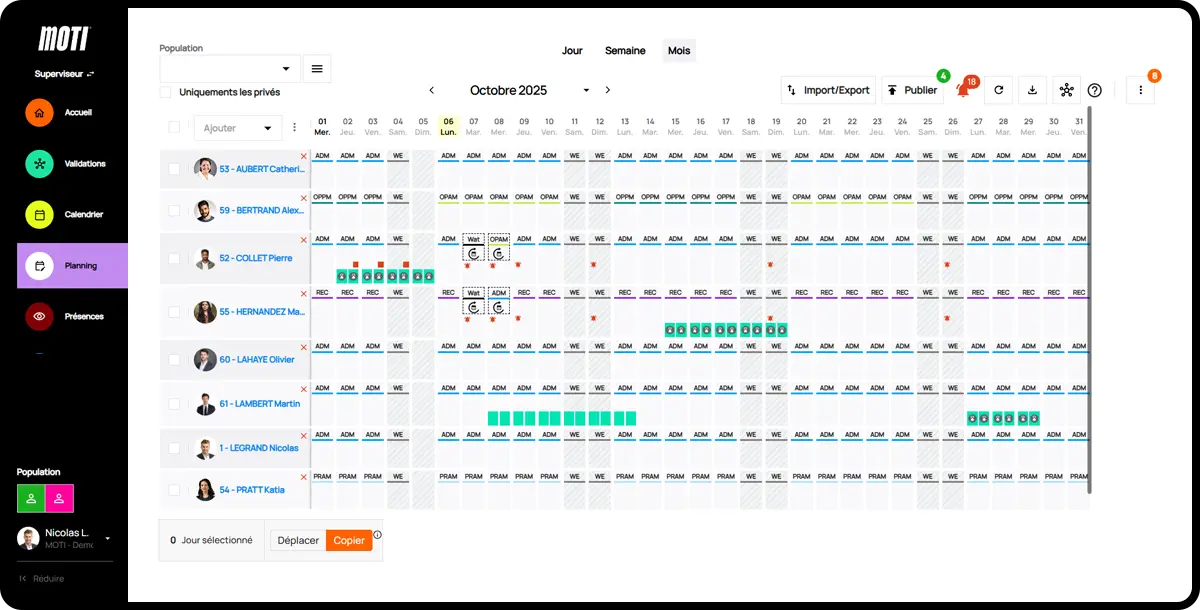This screenshot has width=1200, height=610.
Task: Switch to the Semaine view
Action: pyautogui.click(x=625, y=50)
